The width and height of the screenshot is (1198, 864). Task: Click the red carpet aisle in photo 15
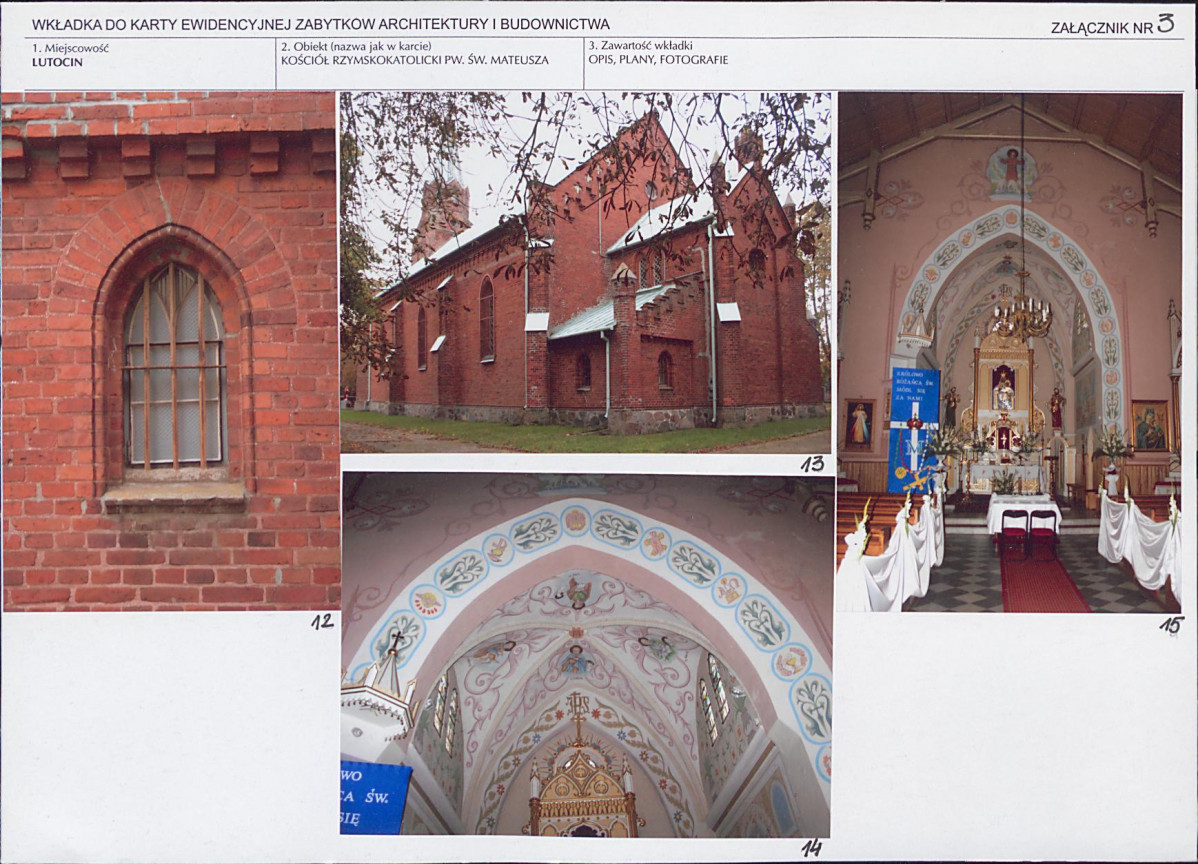[1042, 578]
